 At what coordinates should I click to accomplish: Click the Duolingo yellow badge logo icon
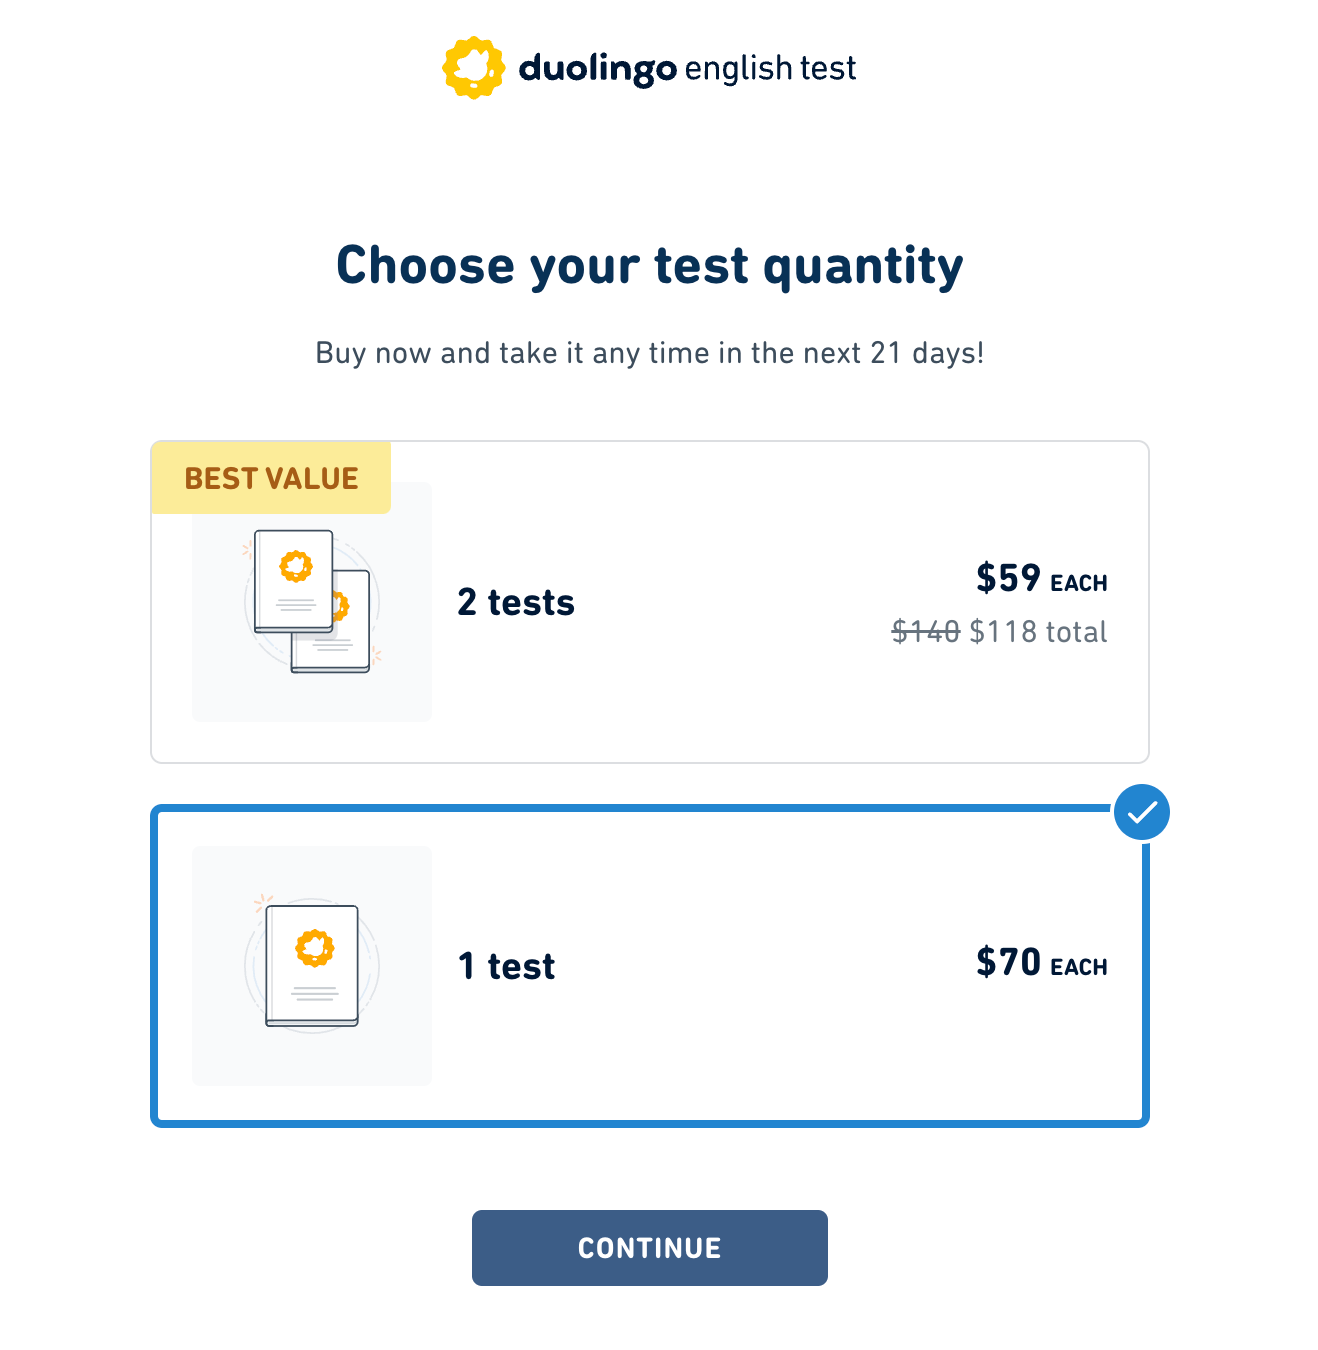[x=473, y=68]
